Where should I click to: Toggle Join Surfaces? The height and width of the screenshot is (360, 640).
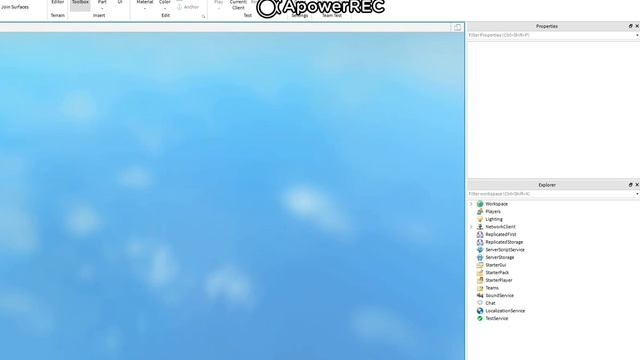(x=15, y=7)
